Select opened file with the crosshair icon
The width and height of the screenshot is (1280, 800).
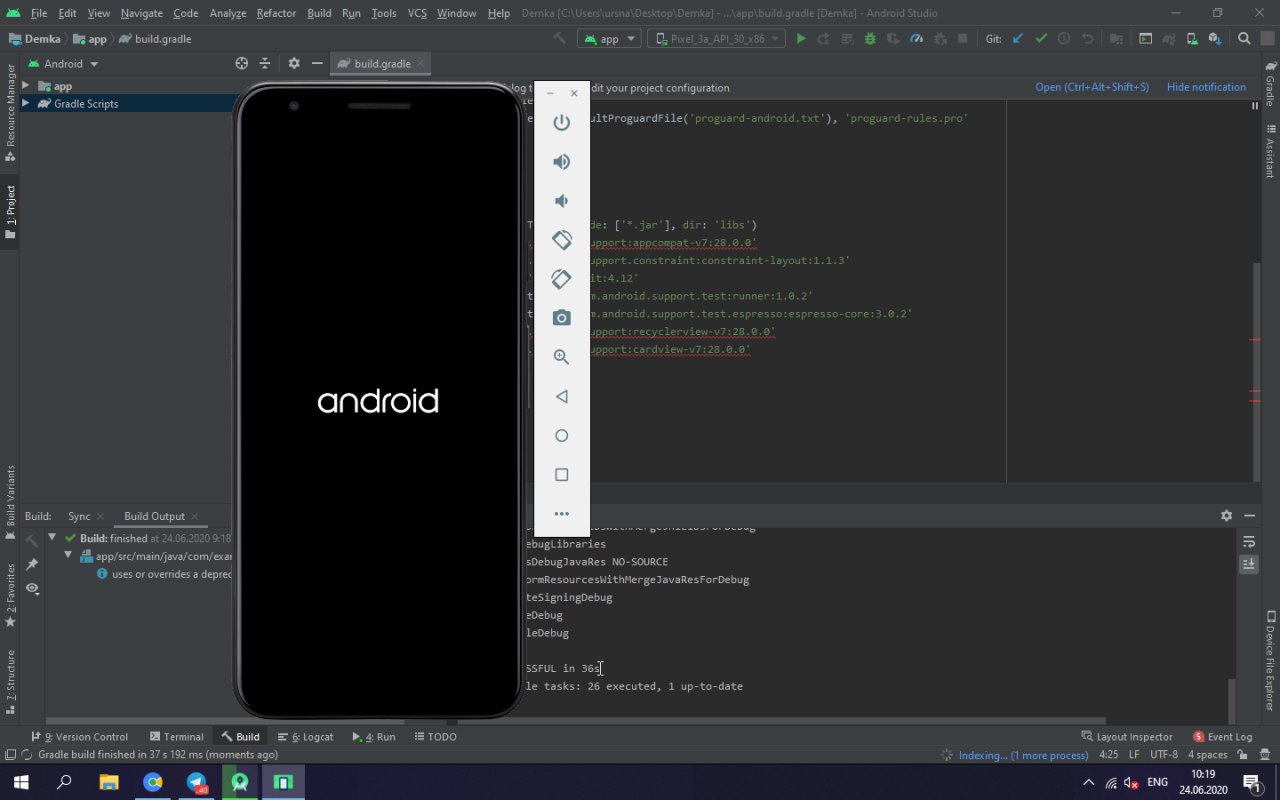click(241, 63)
